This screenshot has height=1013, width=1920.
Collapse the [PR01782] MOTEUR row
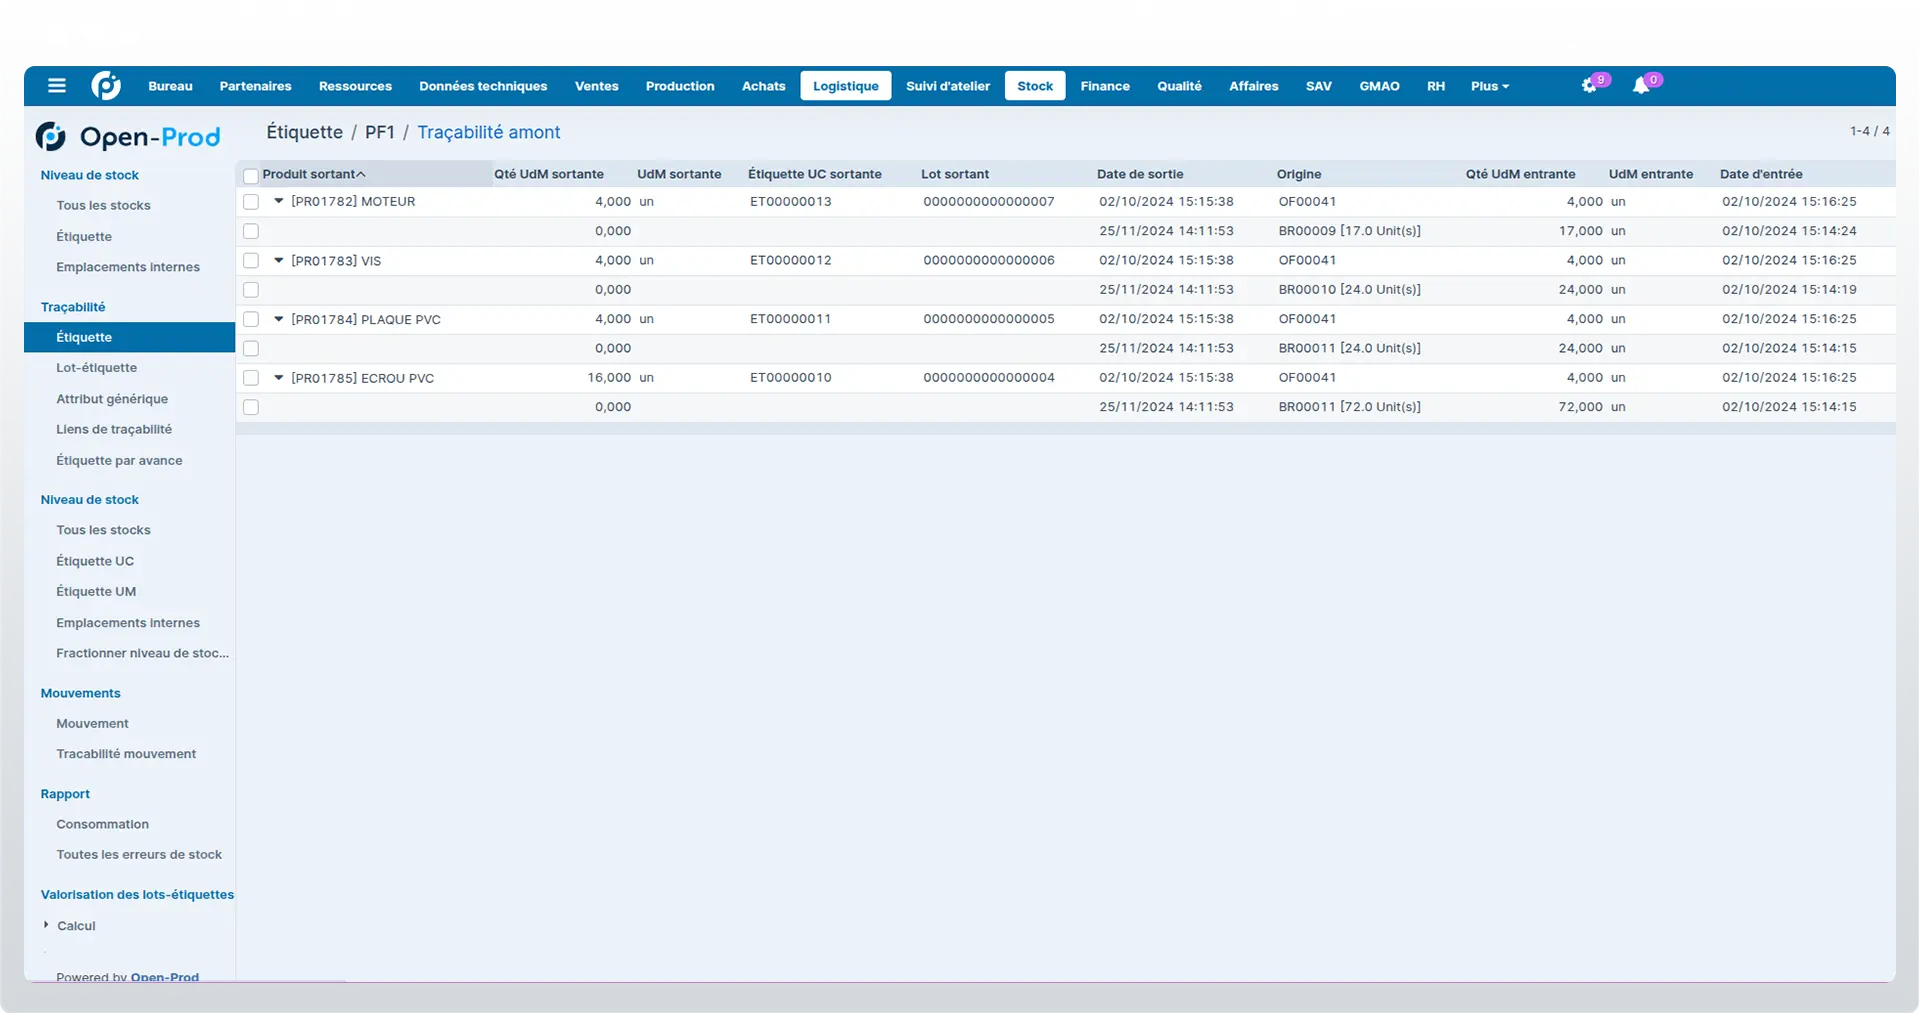pos(279,201)
